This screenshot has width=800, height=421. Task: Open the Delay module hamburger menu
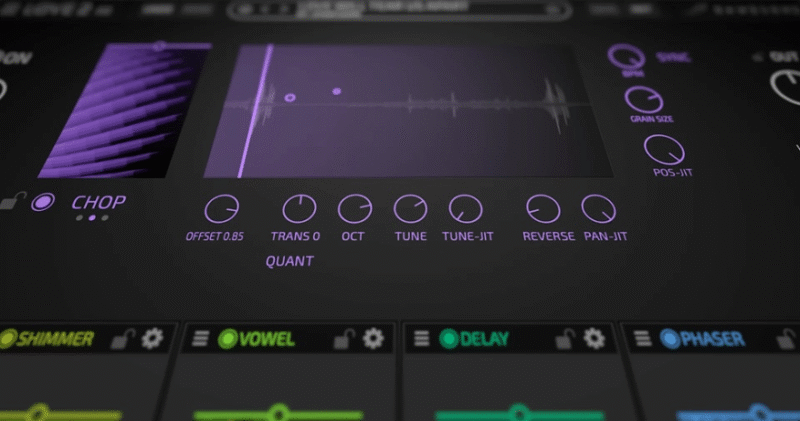tap(421, 339)
